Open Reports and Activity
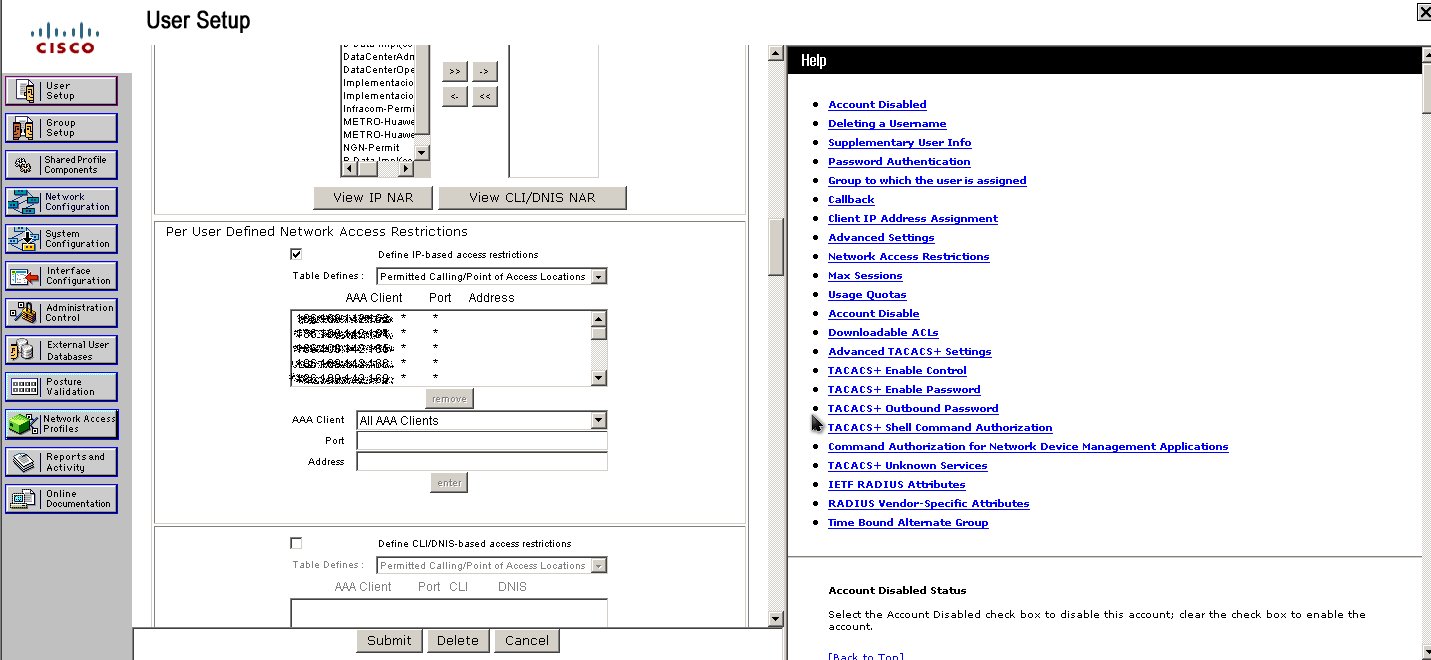 pyautogui.click(x=61, y=461)
